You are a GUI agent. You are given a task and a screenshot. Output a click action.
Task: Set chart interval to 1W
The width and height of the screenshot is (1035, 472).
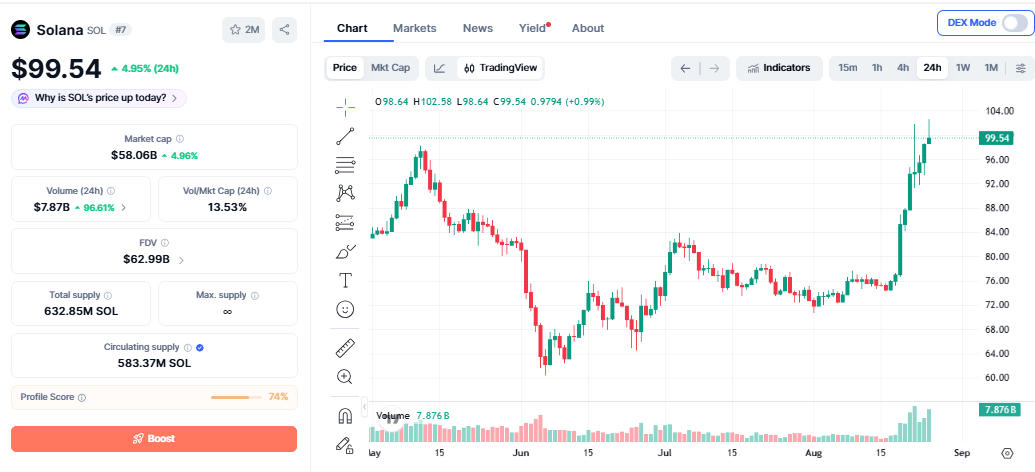point(963,68)
